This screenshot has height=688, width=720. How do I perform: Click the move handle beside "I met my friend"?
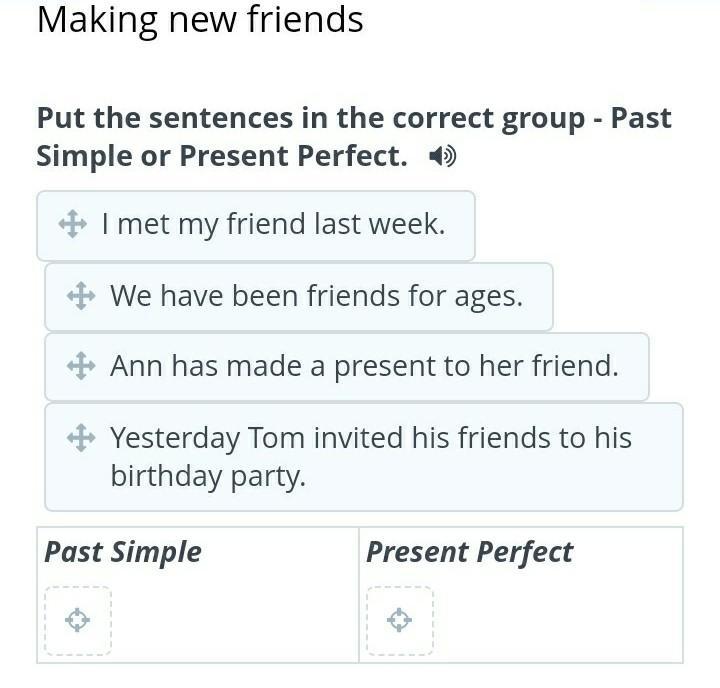[x=73, y=224]
